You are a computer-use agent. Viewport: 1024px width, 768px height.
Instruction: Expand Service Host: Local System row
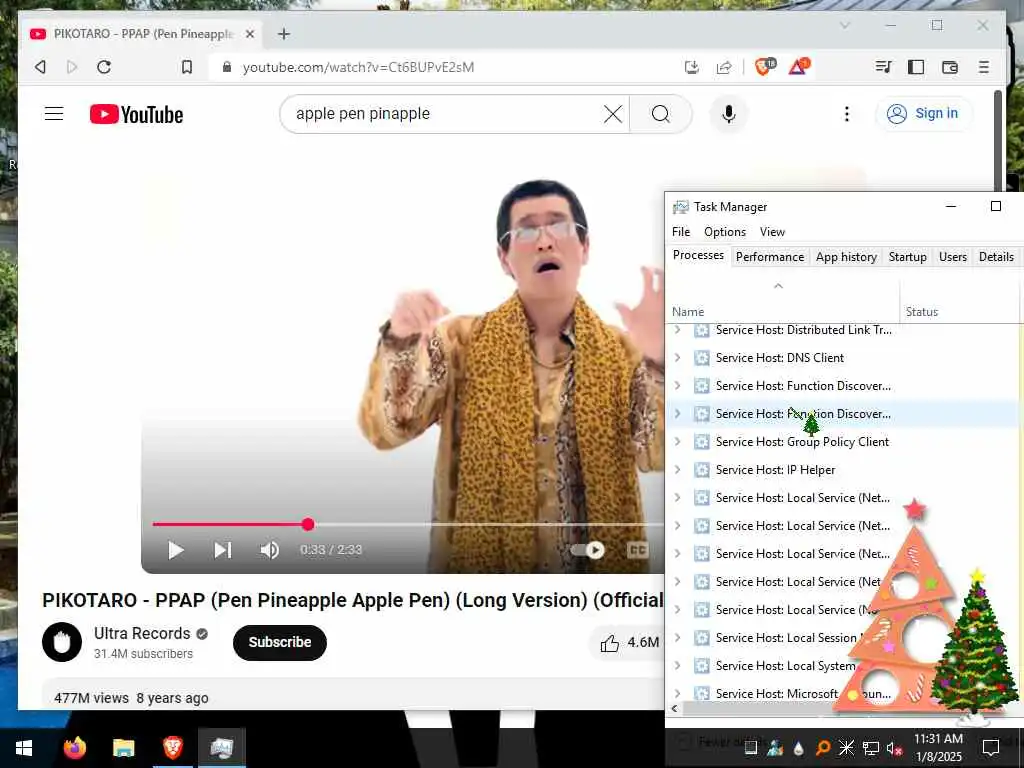pos(677,665)
